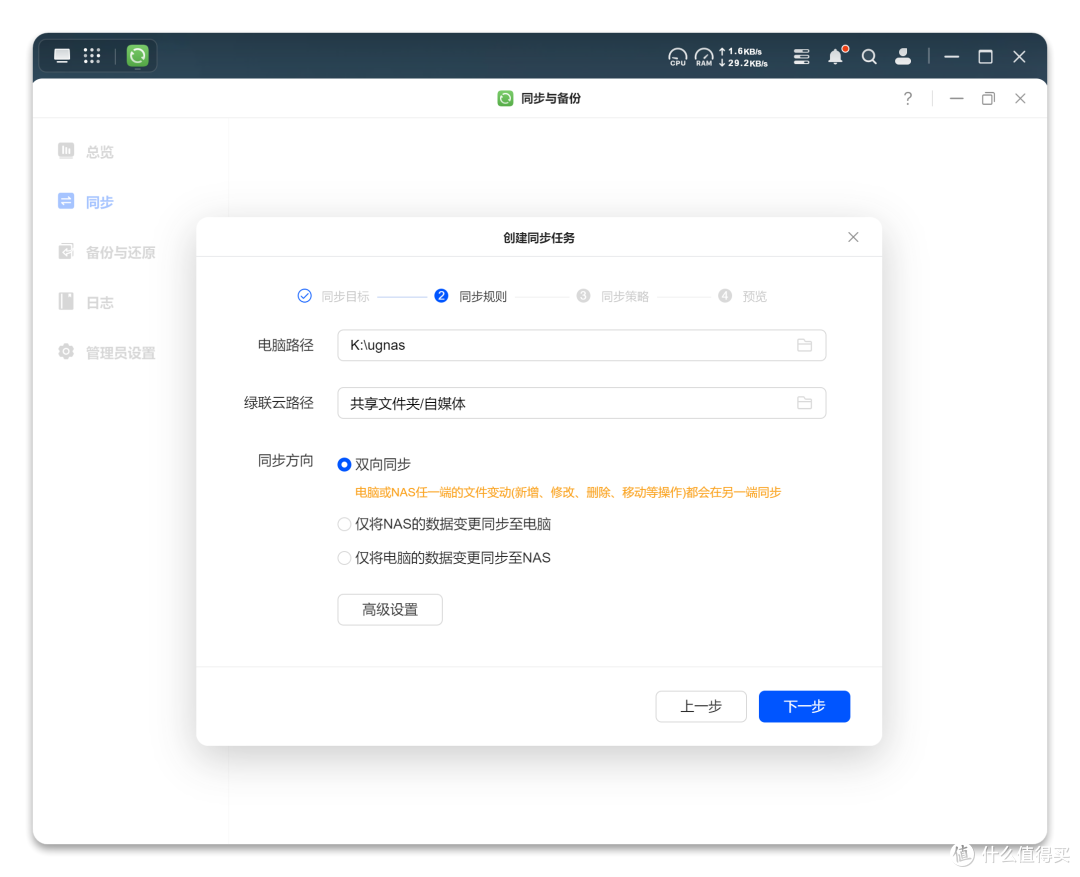Open 管理员设置 in the sidebar
Viewport: 1080px width, 877px height.
[107, 352]
